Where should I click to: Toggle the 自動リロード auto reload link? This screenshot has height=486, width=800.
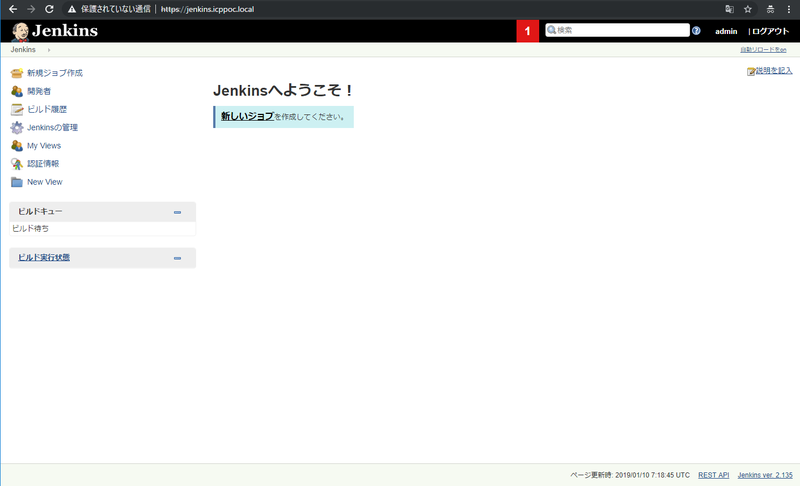763,49
